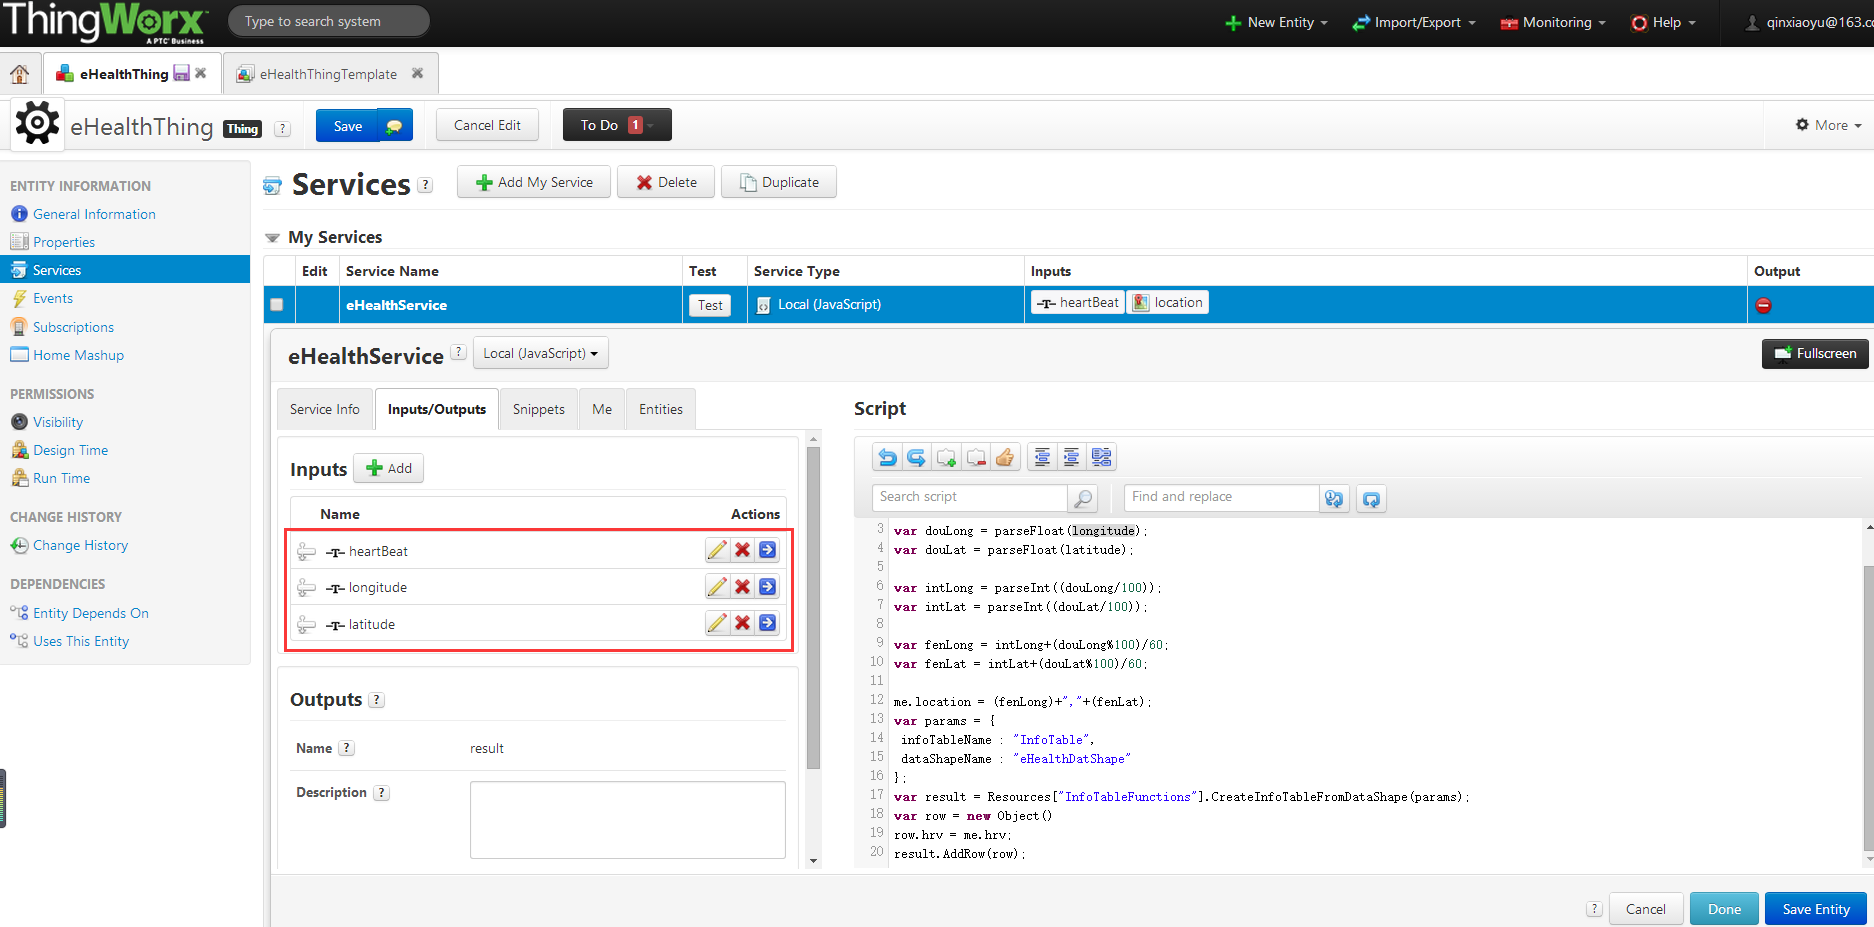
Task: Open the More dropdown menu
Action: click(x=1829, y=125)
